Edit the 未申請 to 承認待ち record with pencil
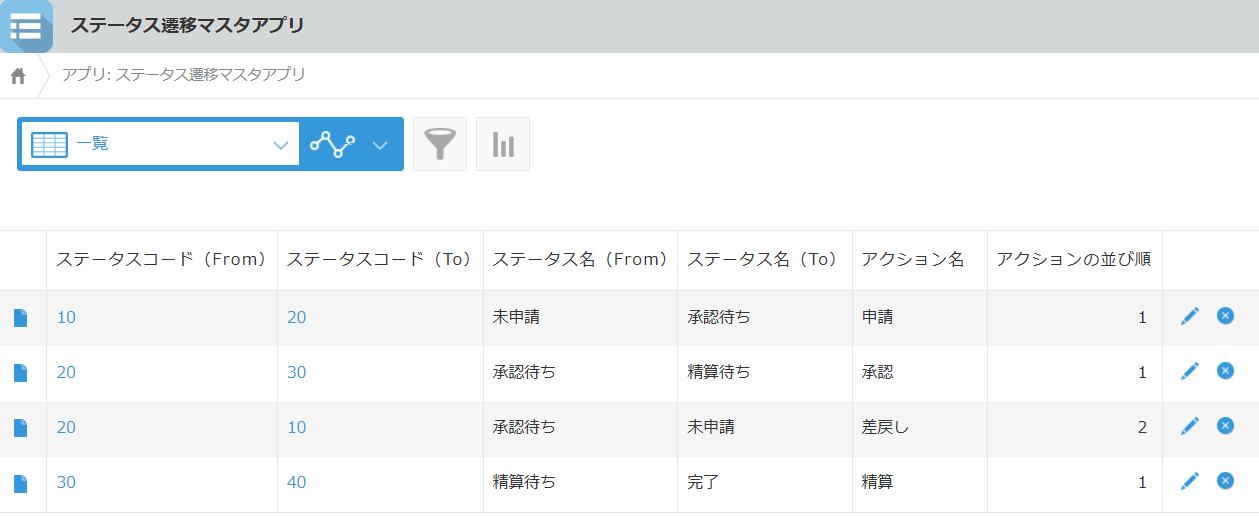The width and height of the screenshot is (1259, 516). (x=1189, y=317)
